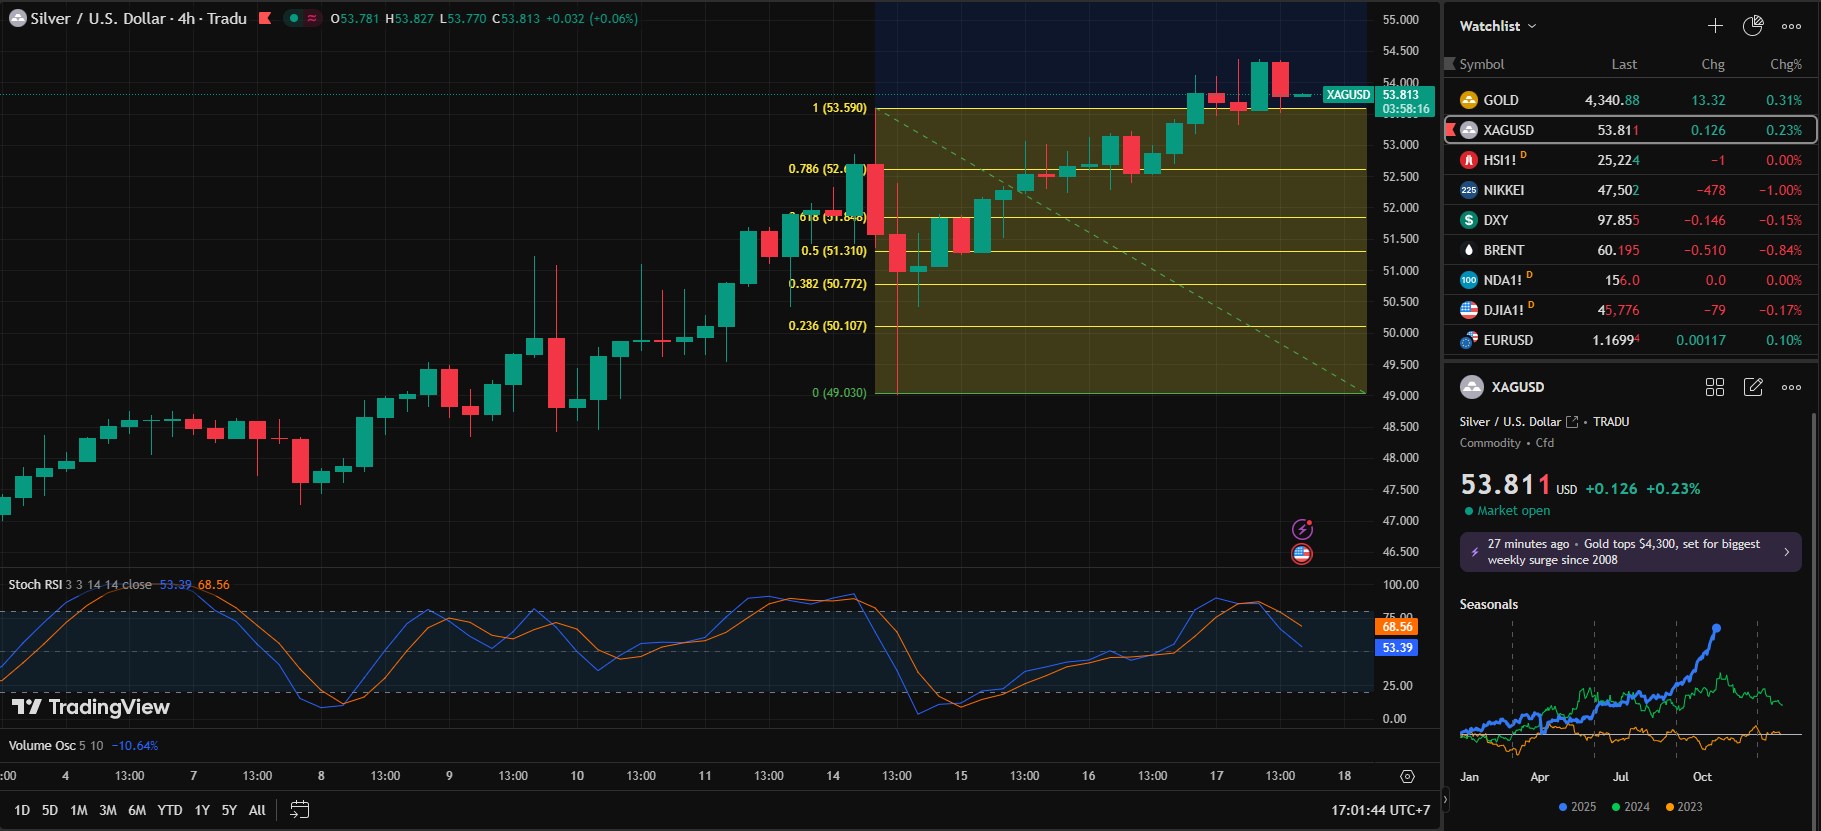This screenshot has width=1821, height=831.
Task: Click grid layout icon beside XAGUSD details
Action: coord(1715,387)
